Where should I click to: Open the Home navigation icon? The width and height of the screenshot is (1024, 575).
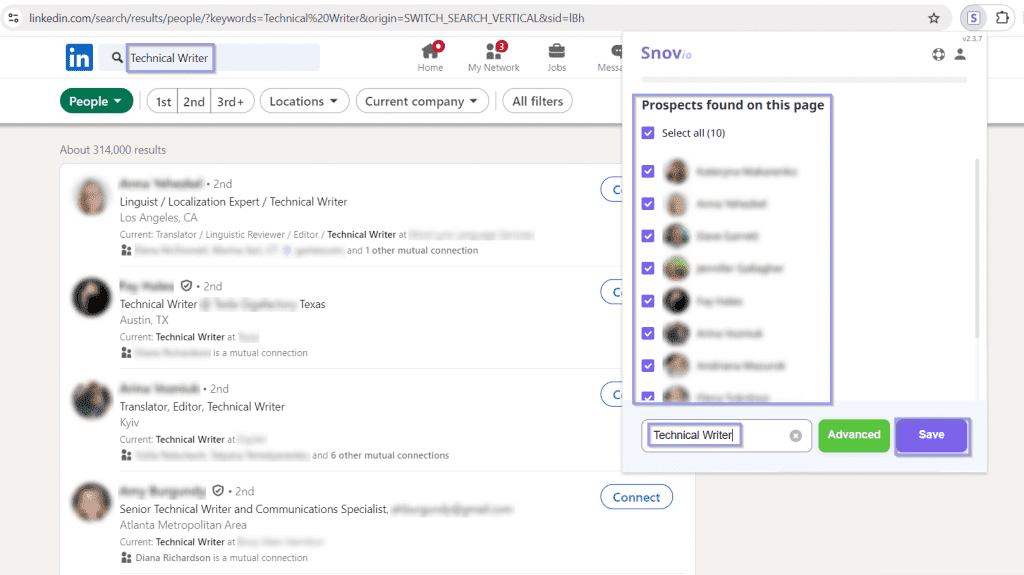click(x=430, y=51)
